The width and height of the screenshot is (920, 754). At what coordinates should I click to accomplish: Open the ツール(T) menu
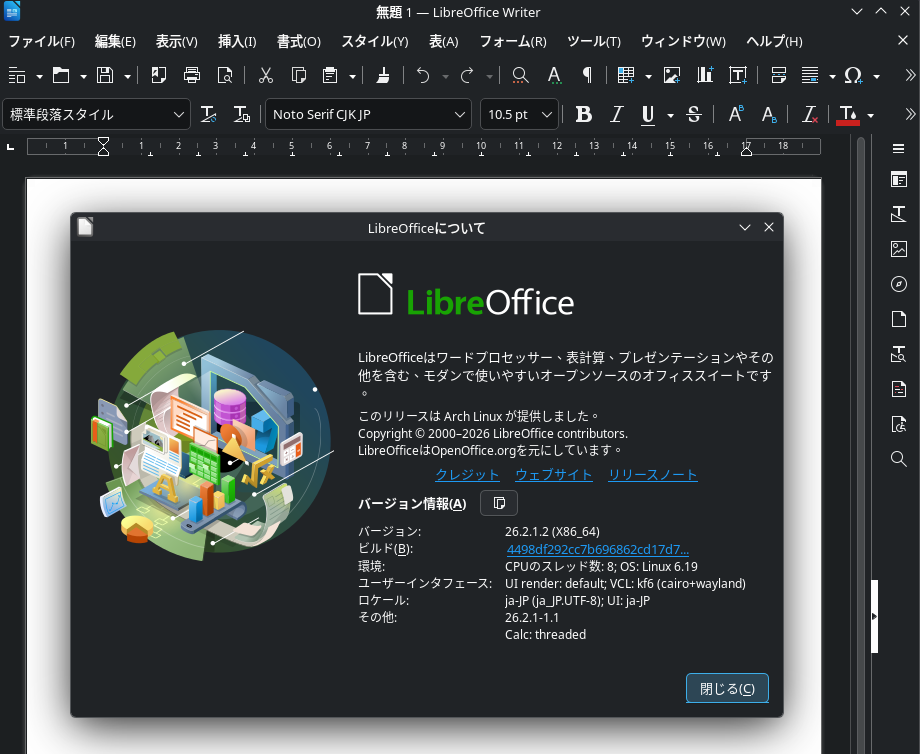pyautogui.click(x=593, y=41)
